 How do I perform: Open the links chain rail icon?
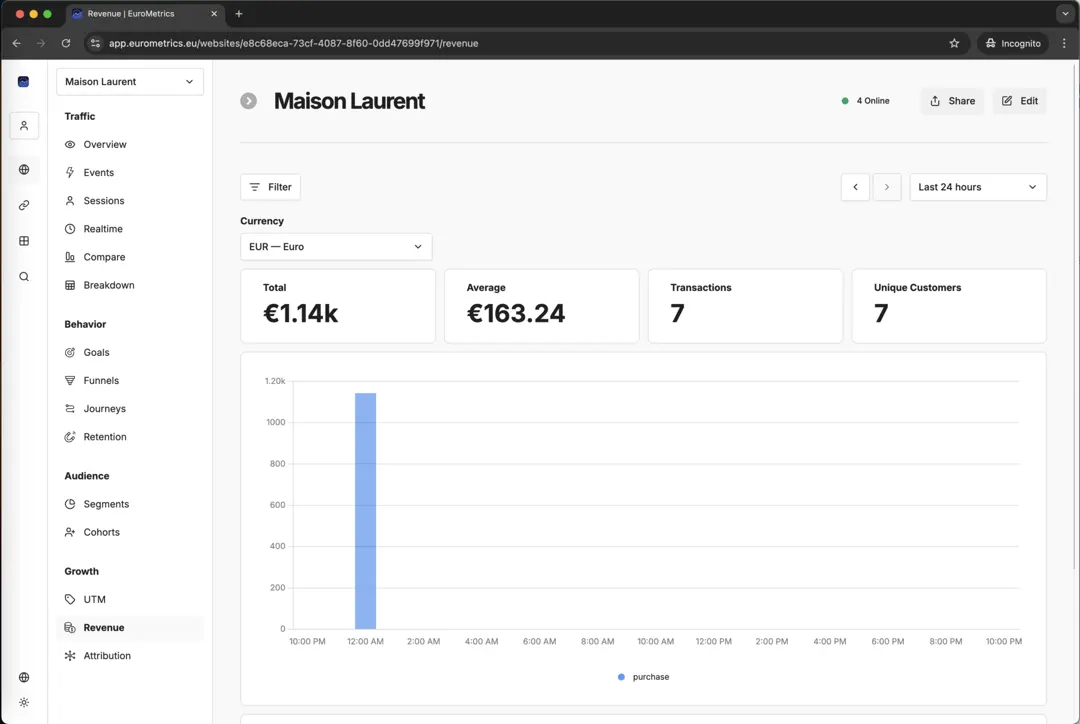tap(24, 205)
